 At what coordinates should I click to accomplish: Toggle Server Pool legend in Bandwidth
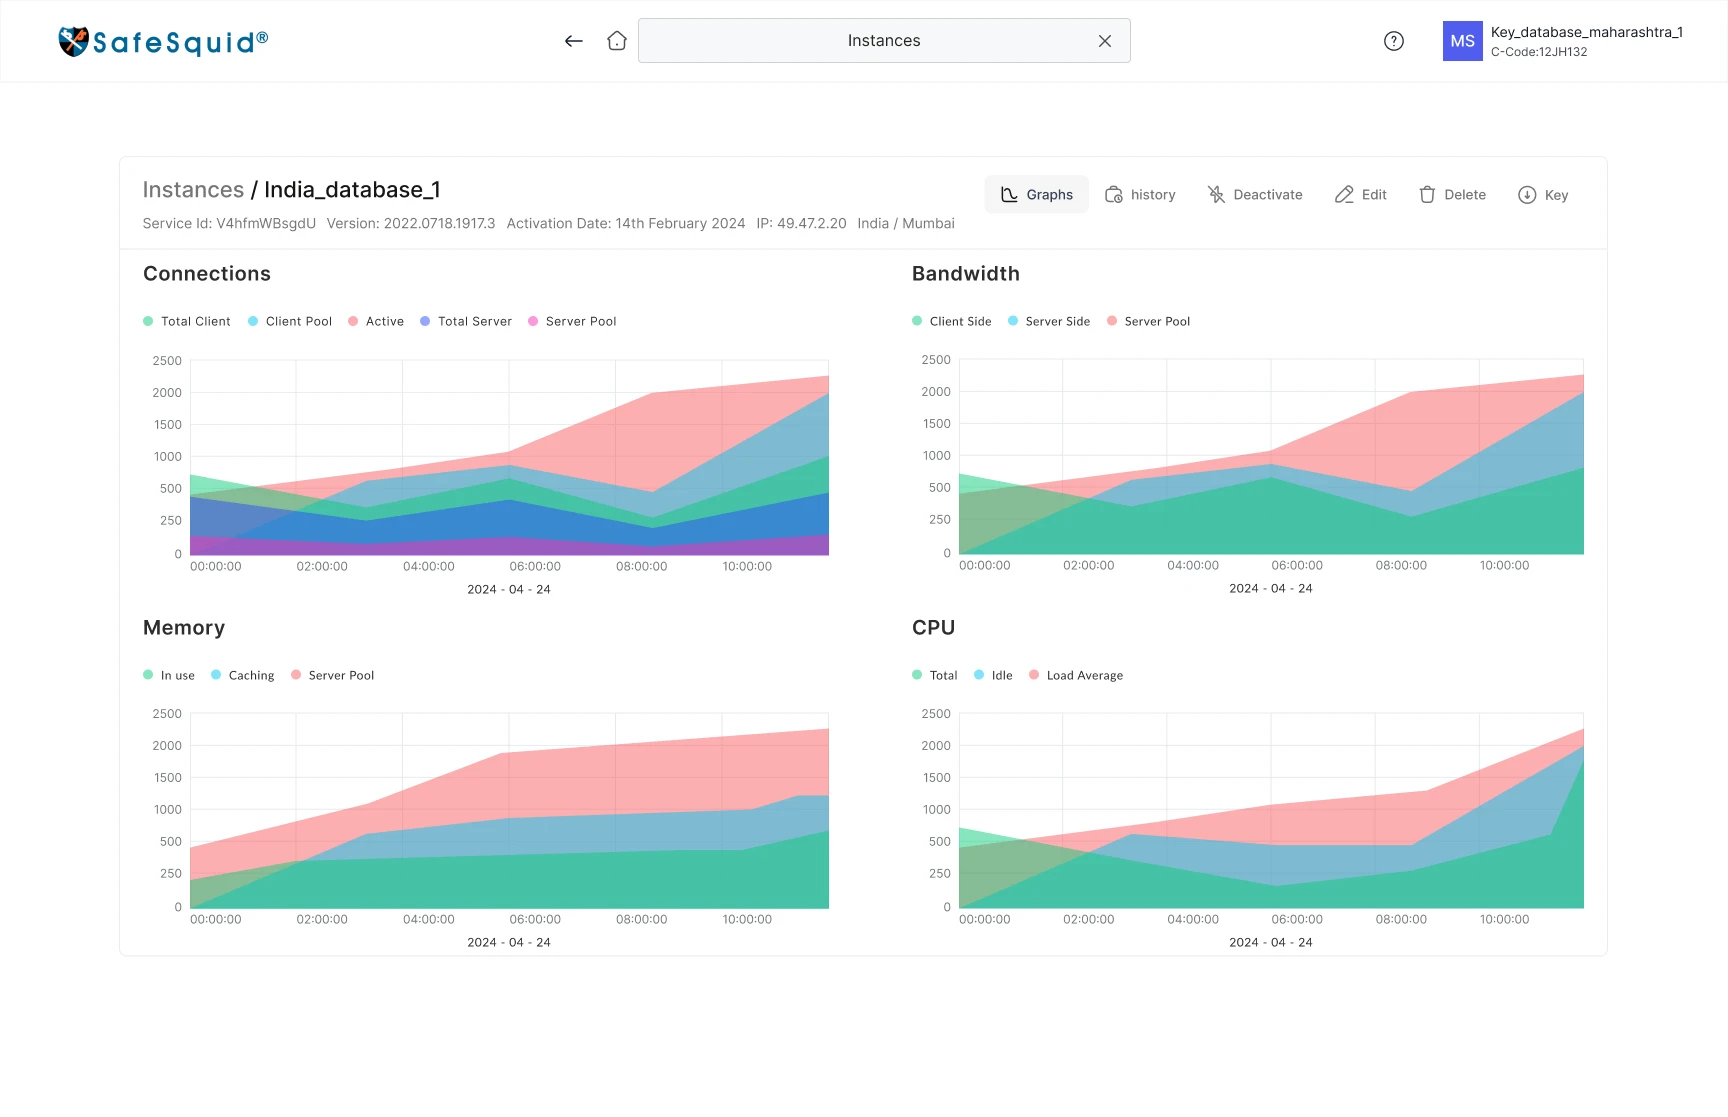tap(1149, 321)
